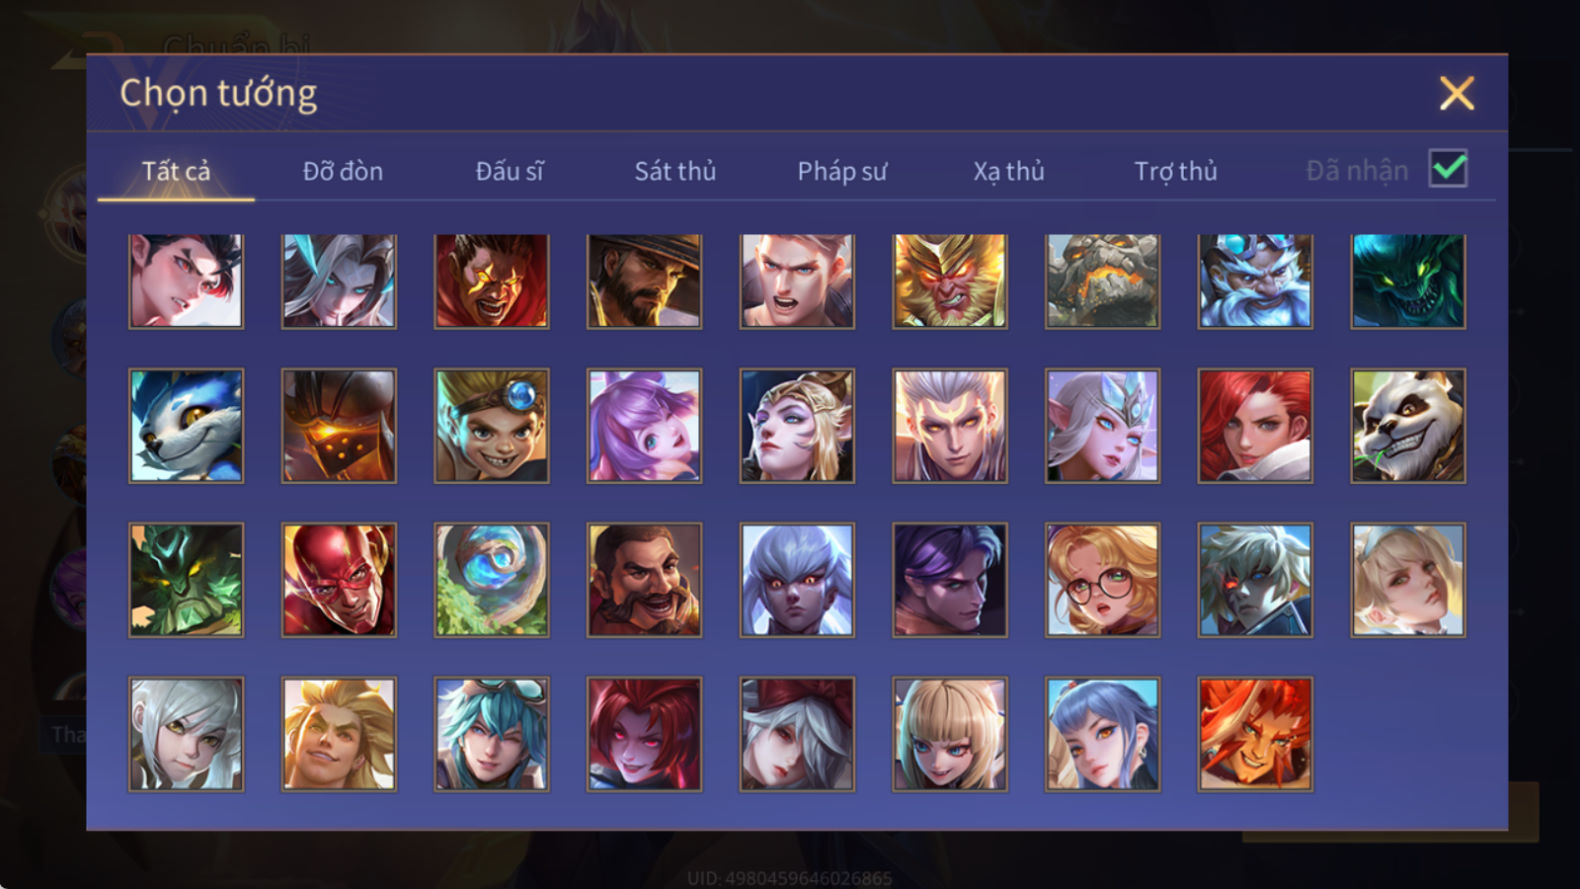Select the Tất cả tab
The width and height of the screenshot is (1580, 889).
[x=176, y=171]
